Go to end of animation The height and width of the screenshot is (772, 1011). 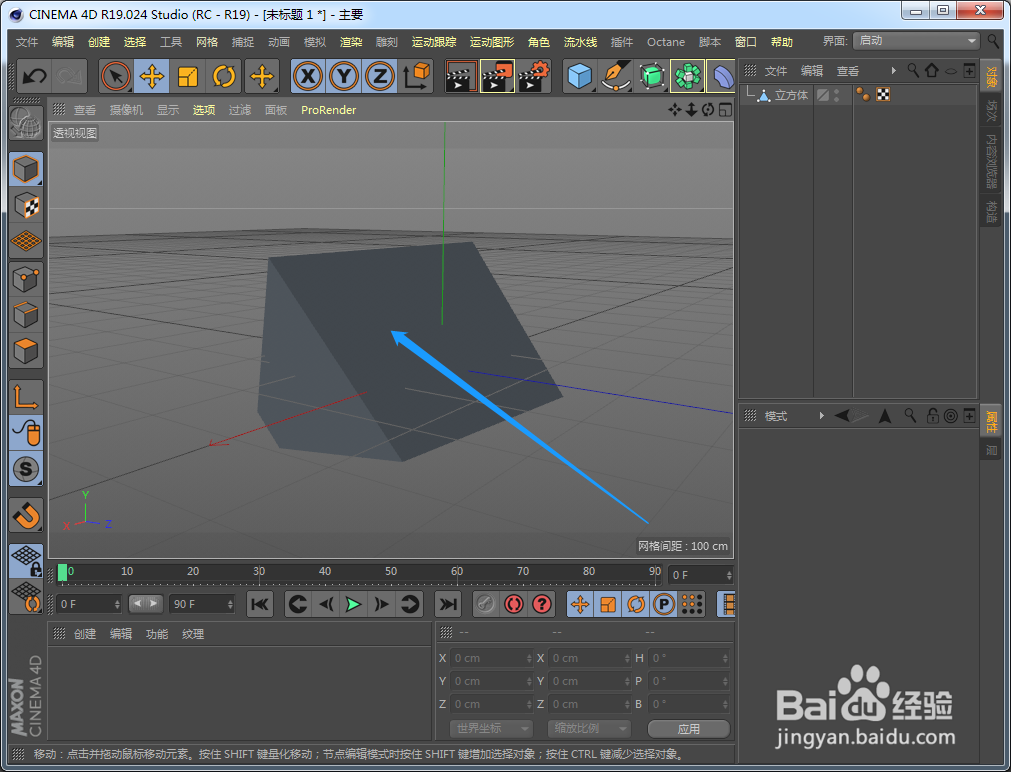click(x=447, y=604)
